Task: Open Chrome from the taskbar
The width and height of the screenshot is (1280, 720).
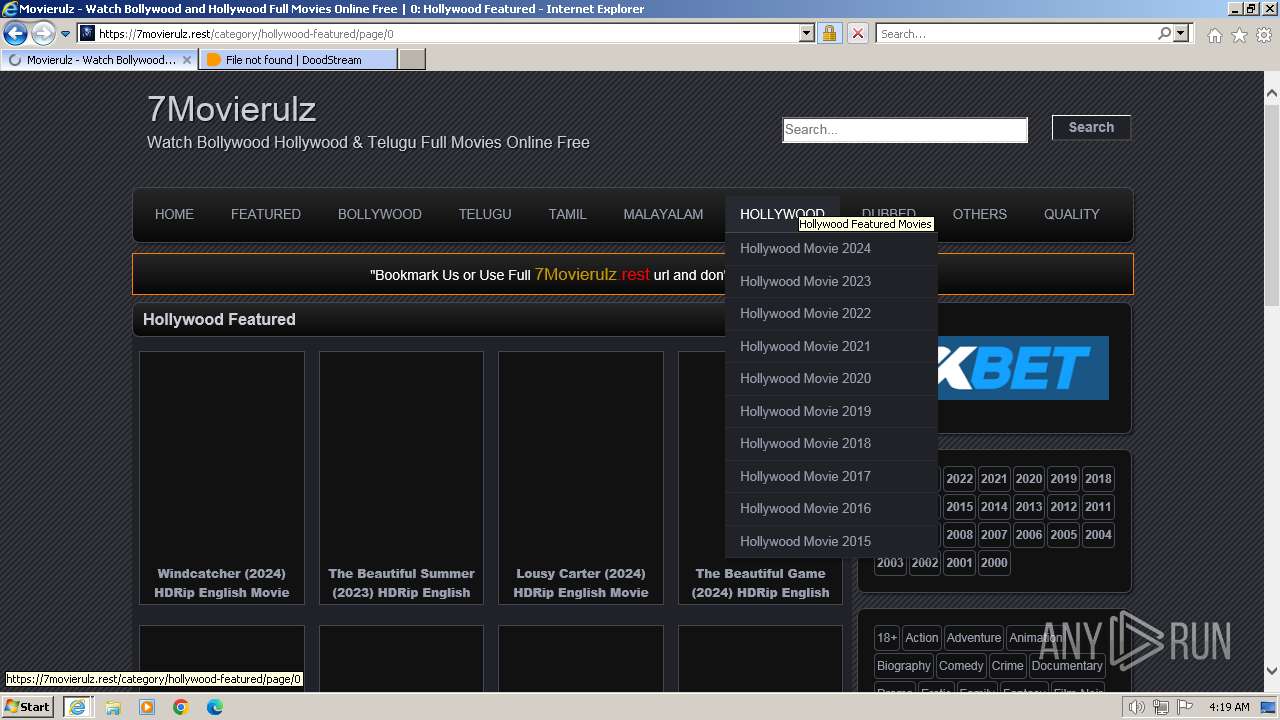Action: coord(181,707)
